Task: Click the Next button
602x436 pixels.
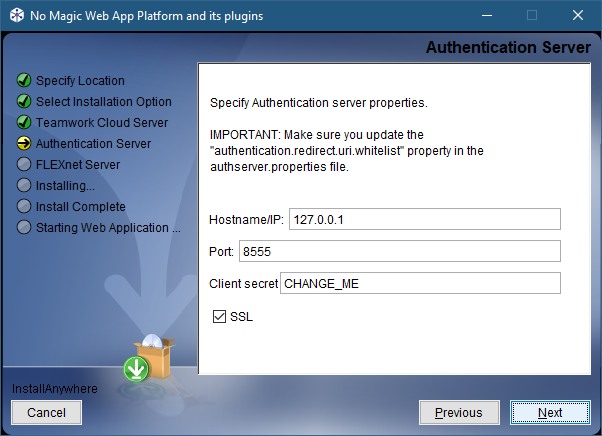Action: pyautogui.click(x=550, y=413)
